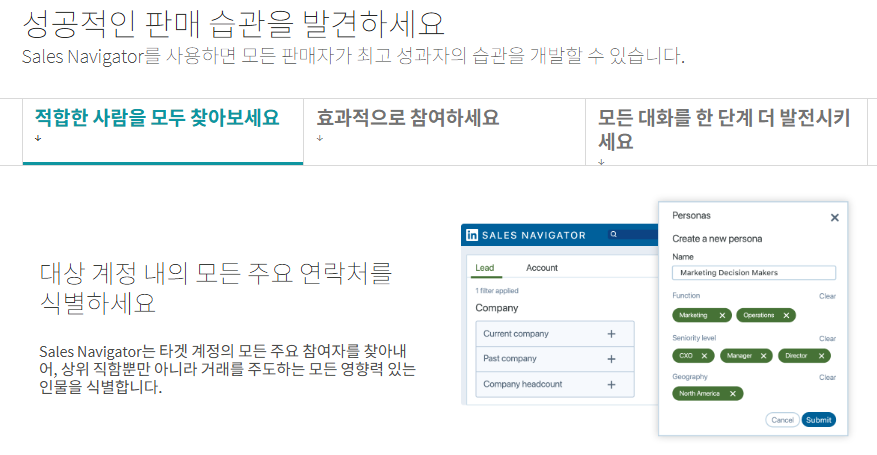Remove the Marketing function chip
The image size is (877, 455).
click(722, 315)
